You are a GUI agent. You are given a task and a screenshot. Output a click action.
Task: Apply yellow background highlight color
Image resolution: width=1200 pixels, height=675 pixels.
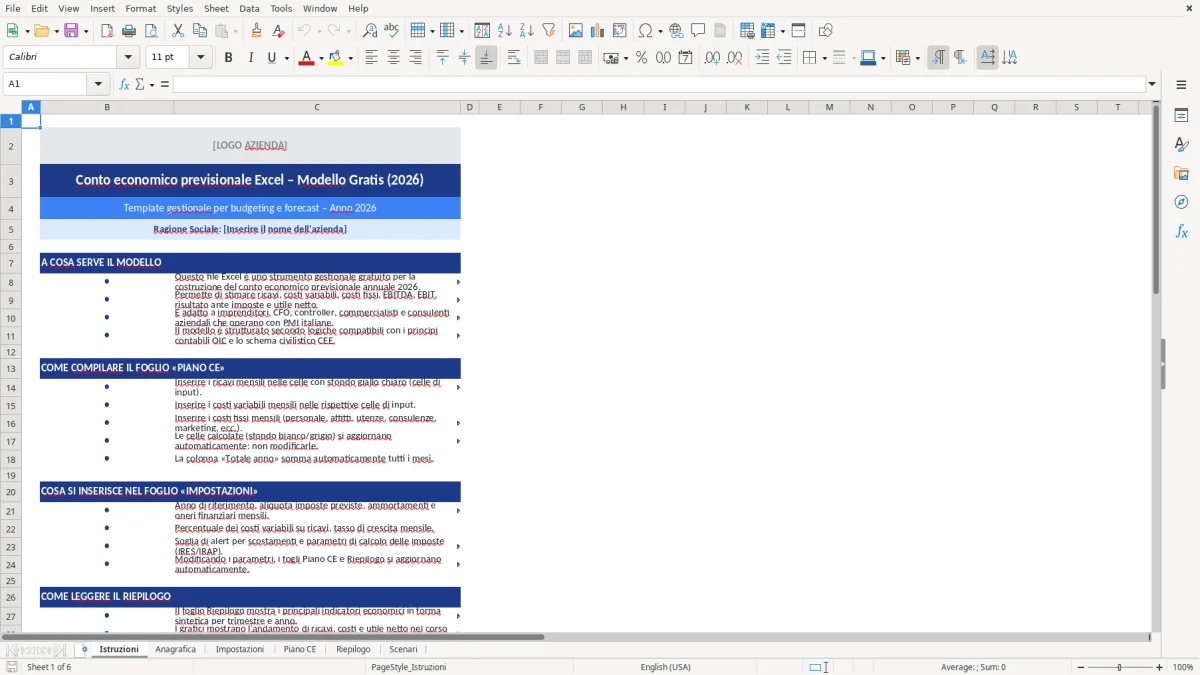pos(336,58)
